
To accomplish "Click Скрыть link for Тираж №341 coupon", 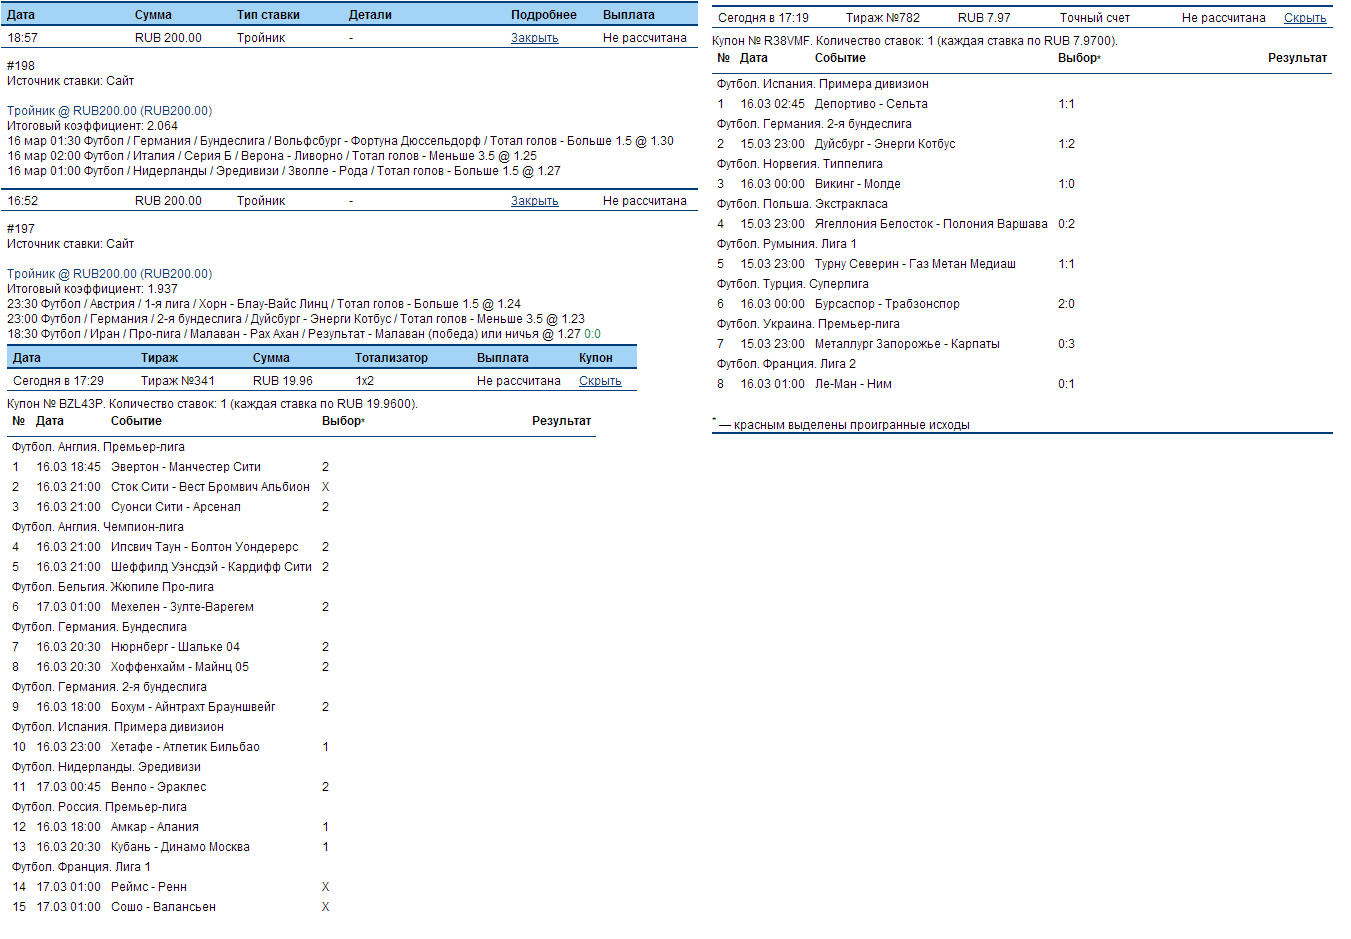I will click(600, 381).
